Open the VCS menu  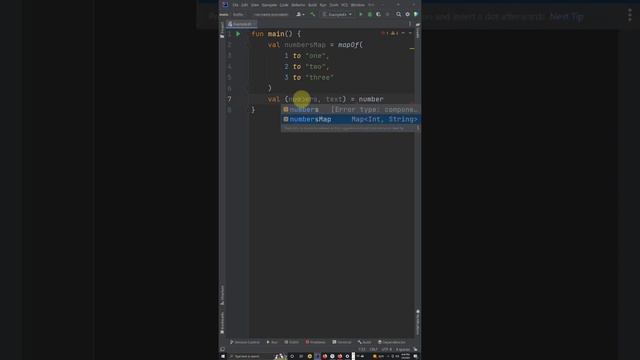(344, 5)
